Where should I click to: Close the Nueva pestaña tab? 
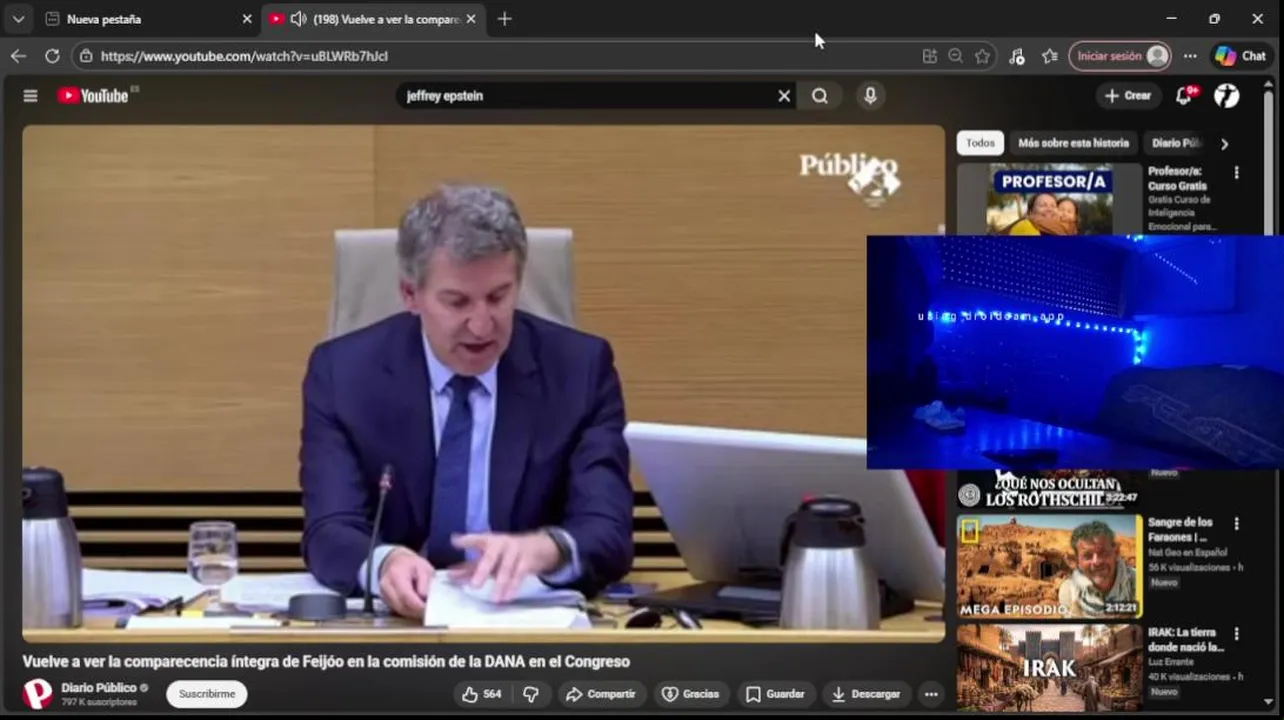[x=247, y=19]
